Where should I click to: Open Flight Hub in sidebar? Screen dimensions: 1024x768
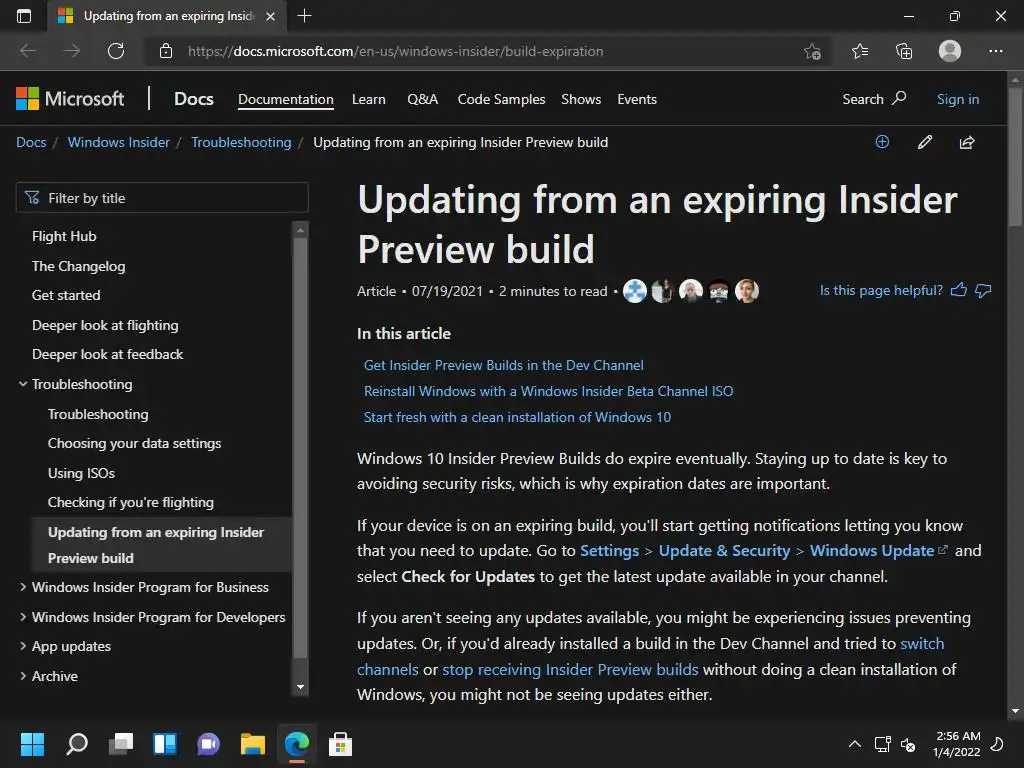(x=64, y=236)
